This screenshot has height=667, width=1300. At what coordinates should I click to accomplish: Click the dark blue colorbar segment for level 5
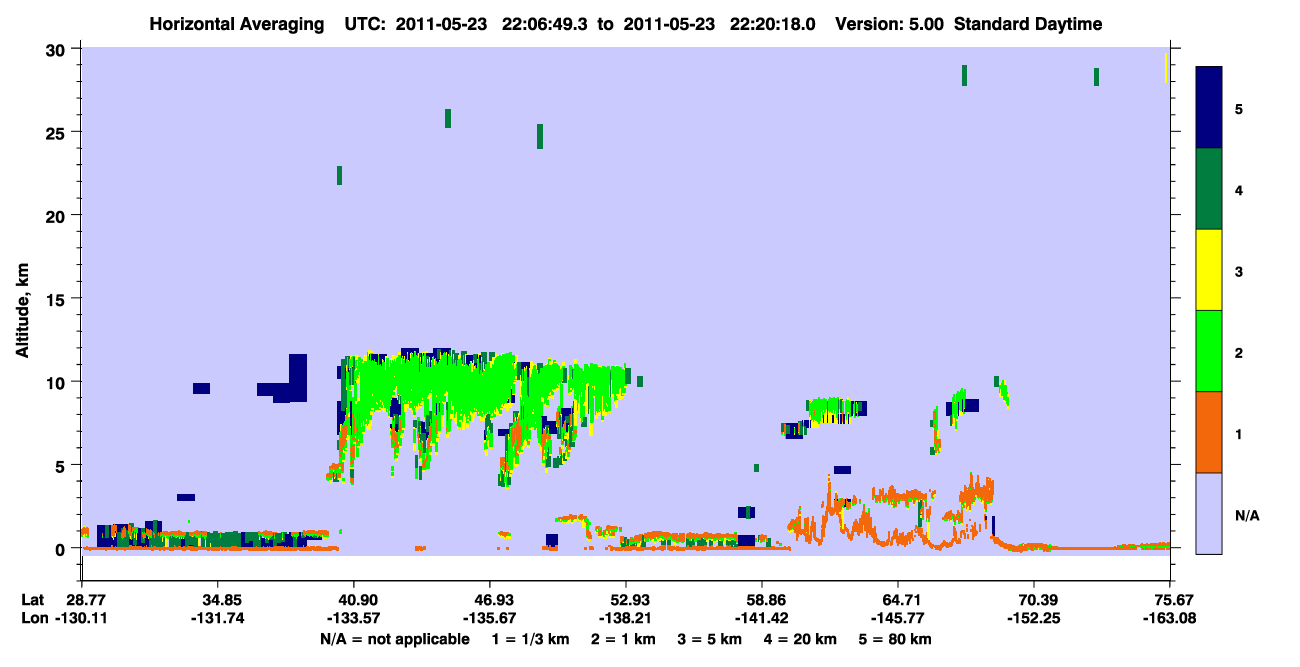click(x=1209, y=108)
